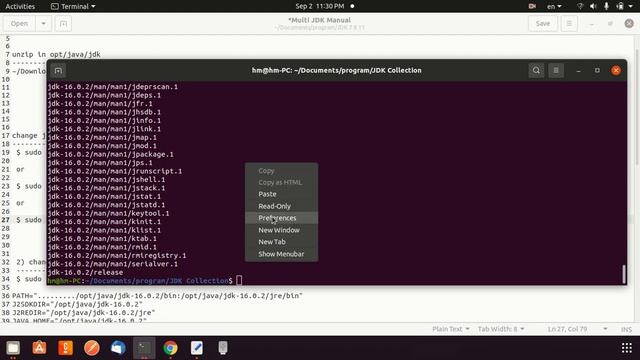Switch to Terminal icon in dock
640x360 pixels.
tap(144, 348)
